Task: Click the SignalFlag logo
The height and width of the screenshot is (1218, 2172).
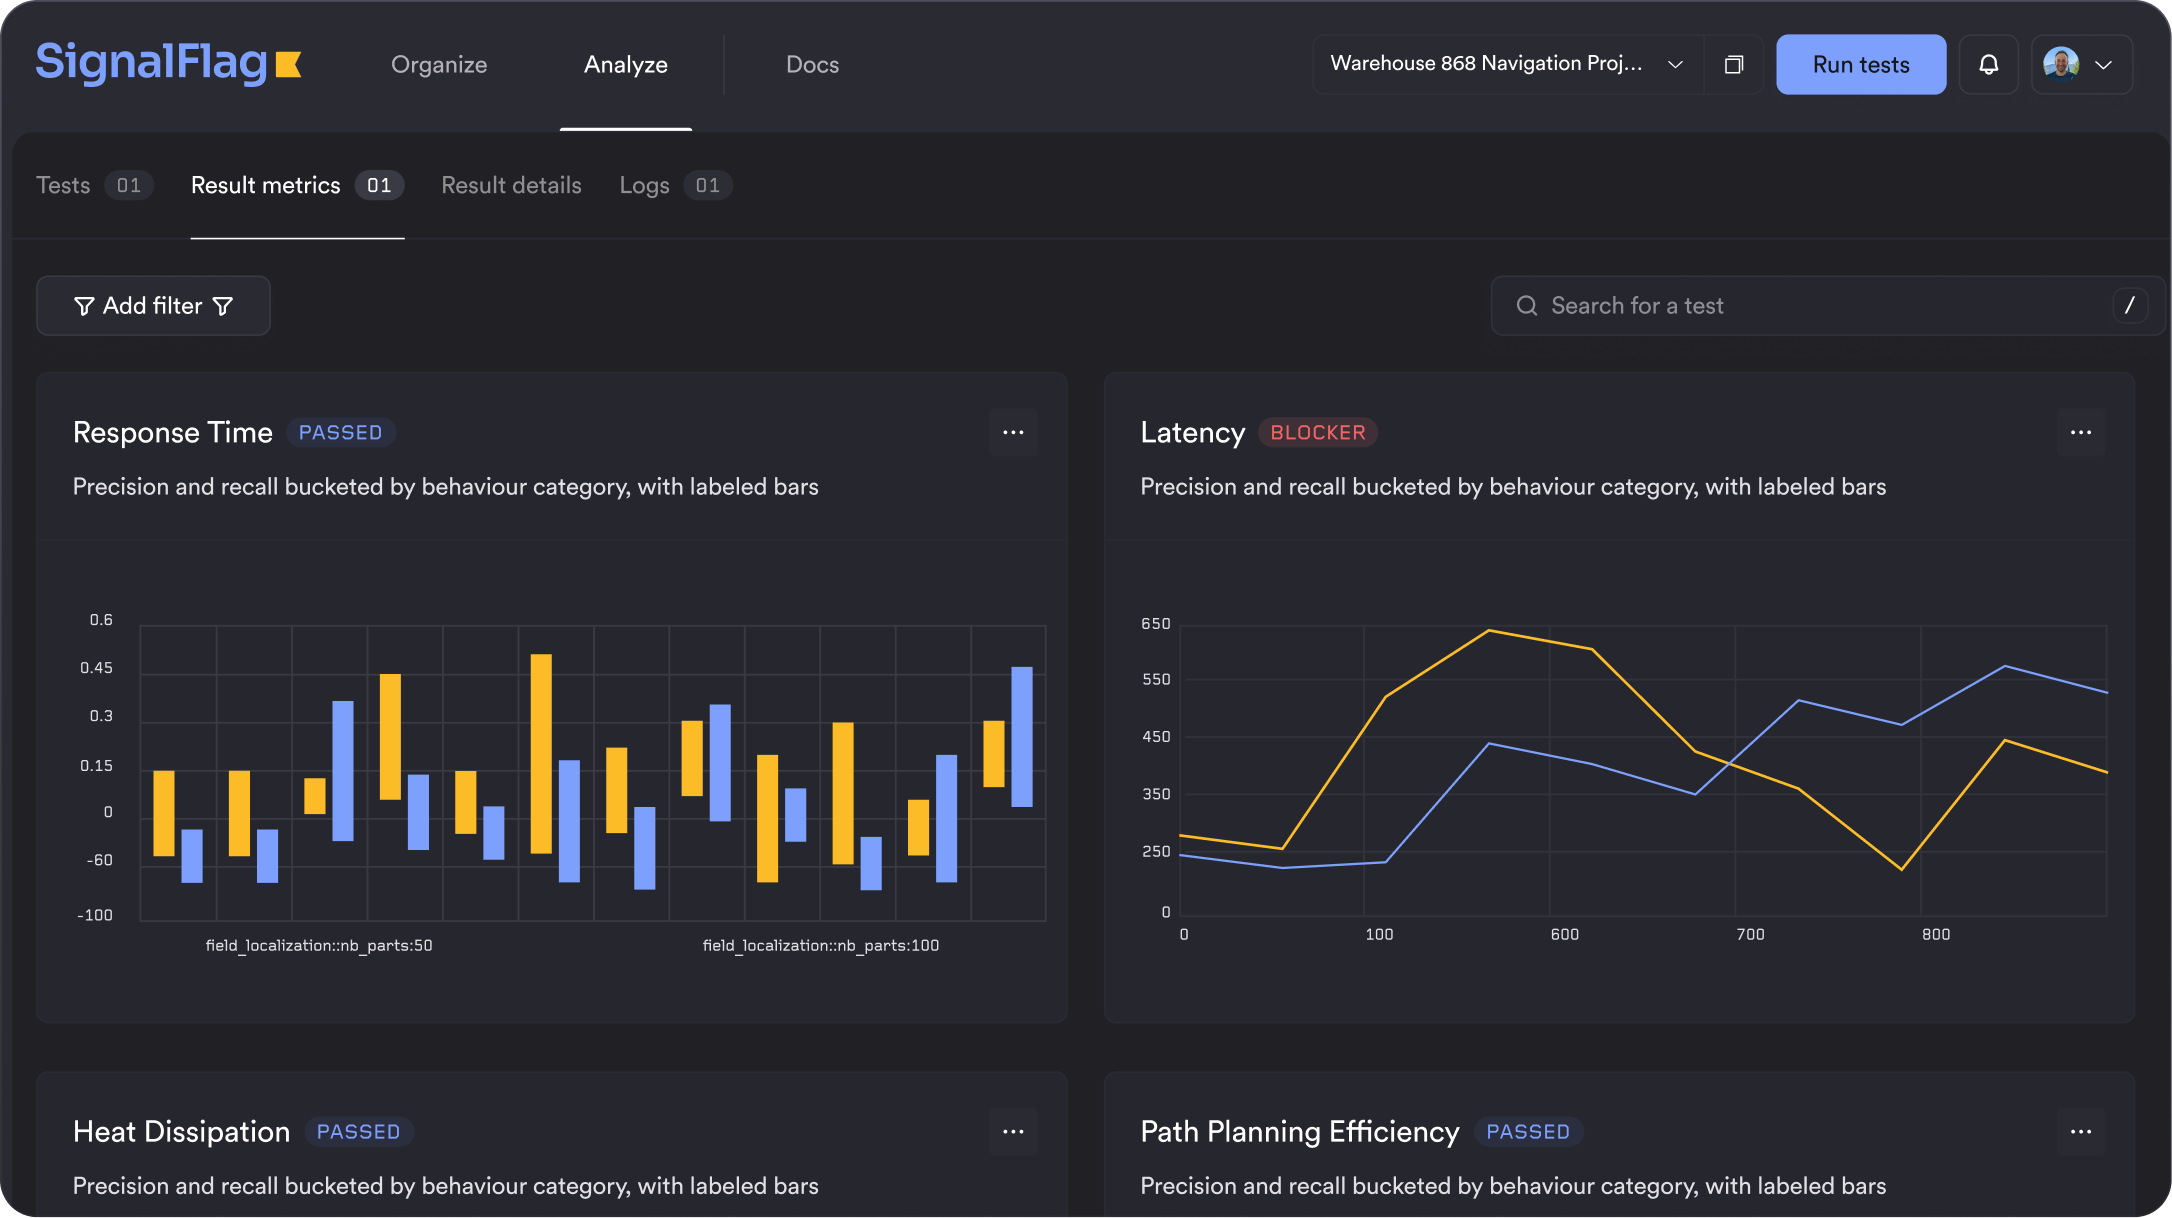Action: (x=168, y=63)
